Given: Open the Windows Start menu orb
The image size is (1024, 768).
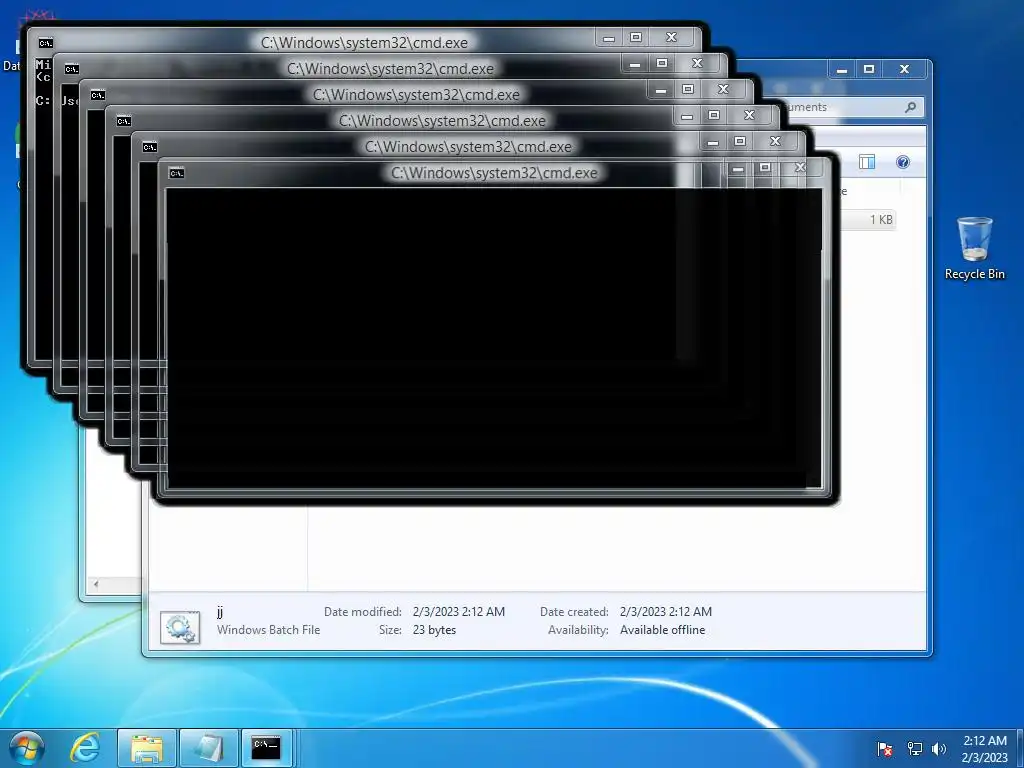Looking at the screenshot, I should (27, 748).
